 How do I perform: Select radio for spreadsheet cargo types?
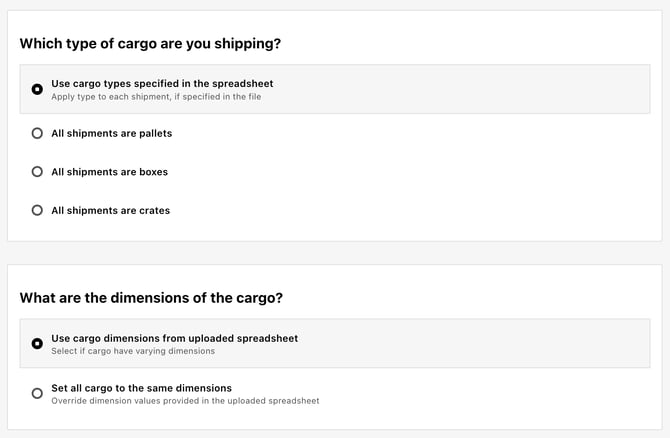(37, 89)
